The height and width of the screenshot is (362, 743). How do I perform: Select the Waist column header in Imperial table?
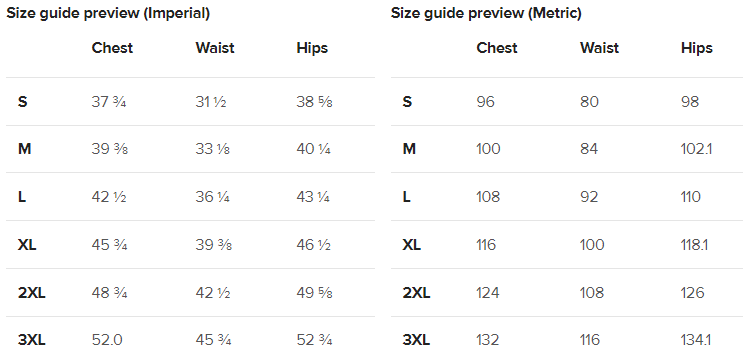215,48
